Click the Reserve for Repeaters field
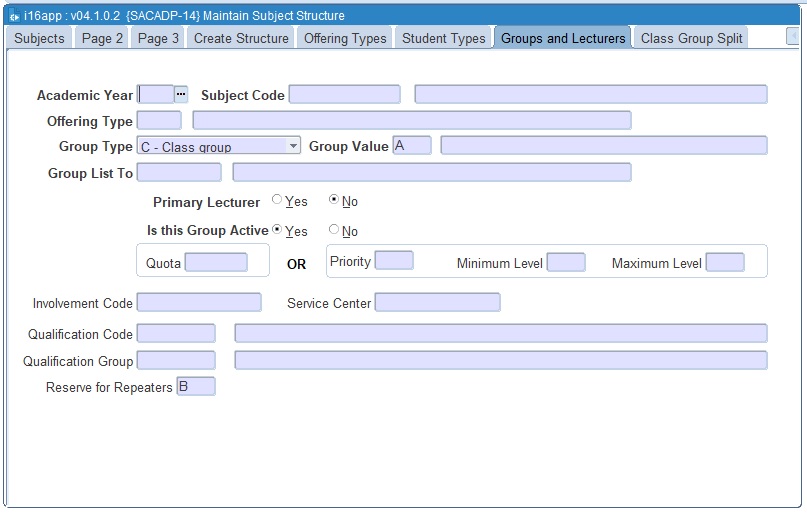 (196, 387)
